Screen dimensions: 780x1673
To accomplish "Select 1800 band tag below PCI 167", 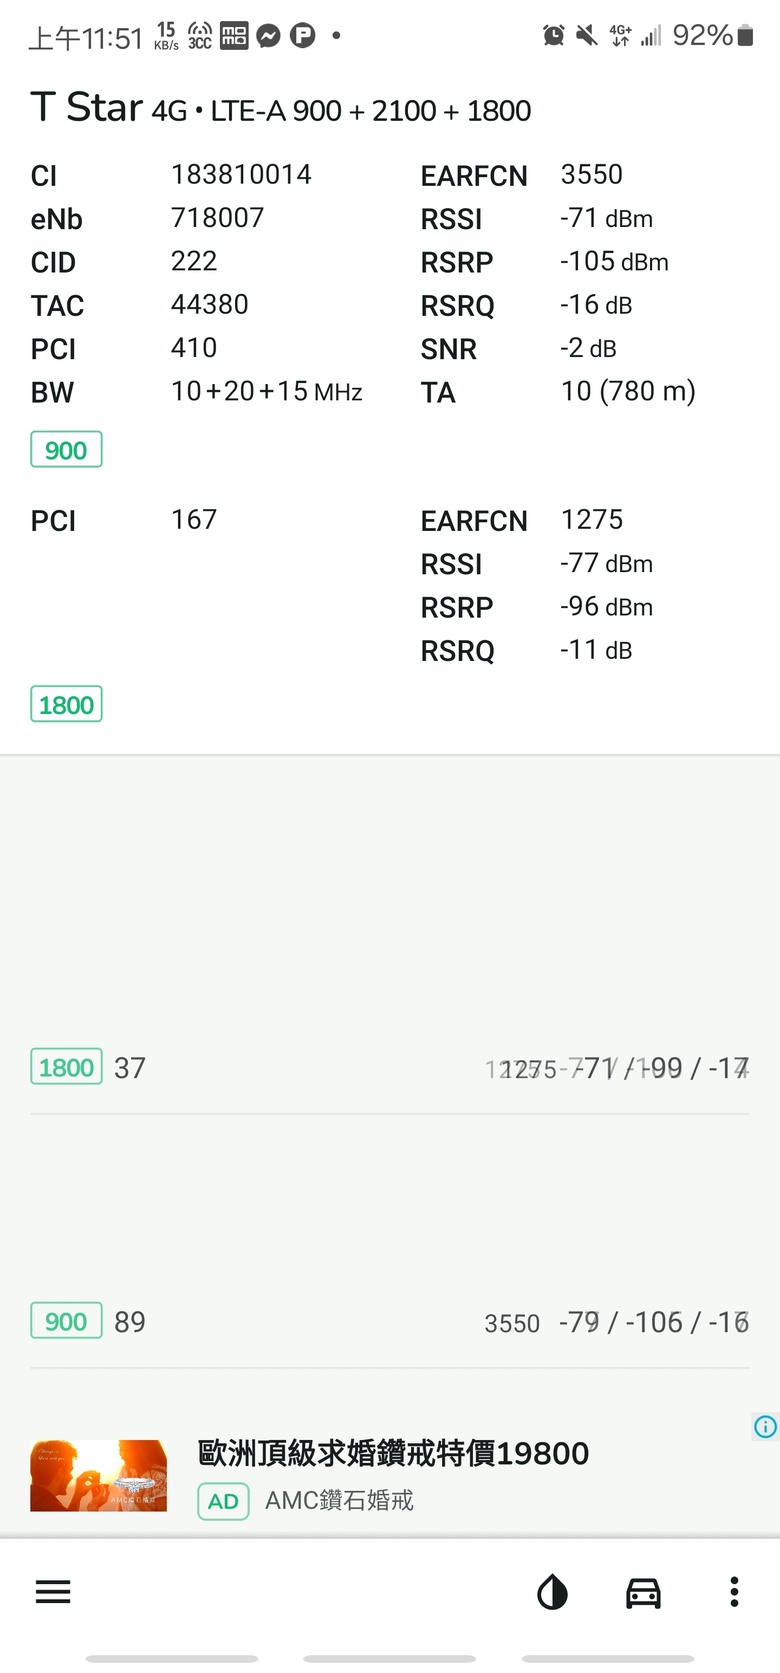I will [66, 705].
